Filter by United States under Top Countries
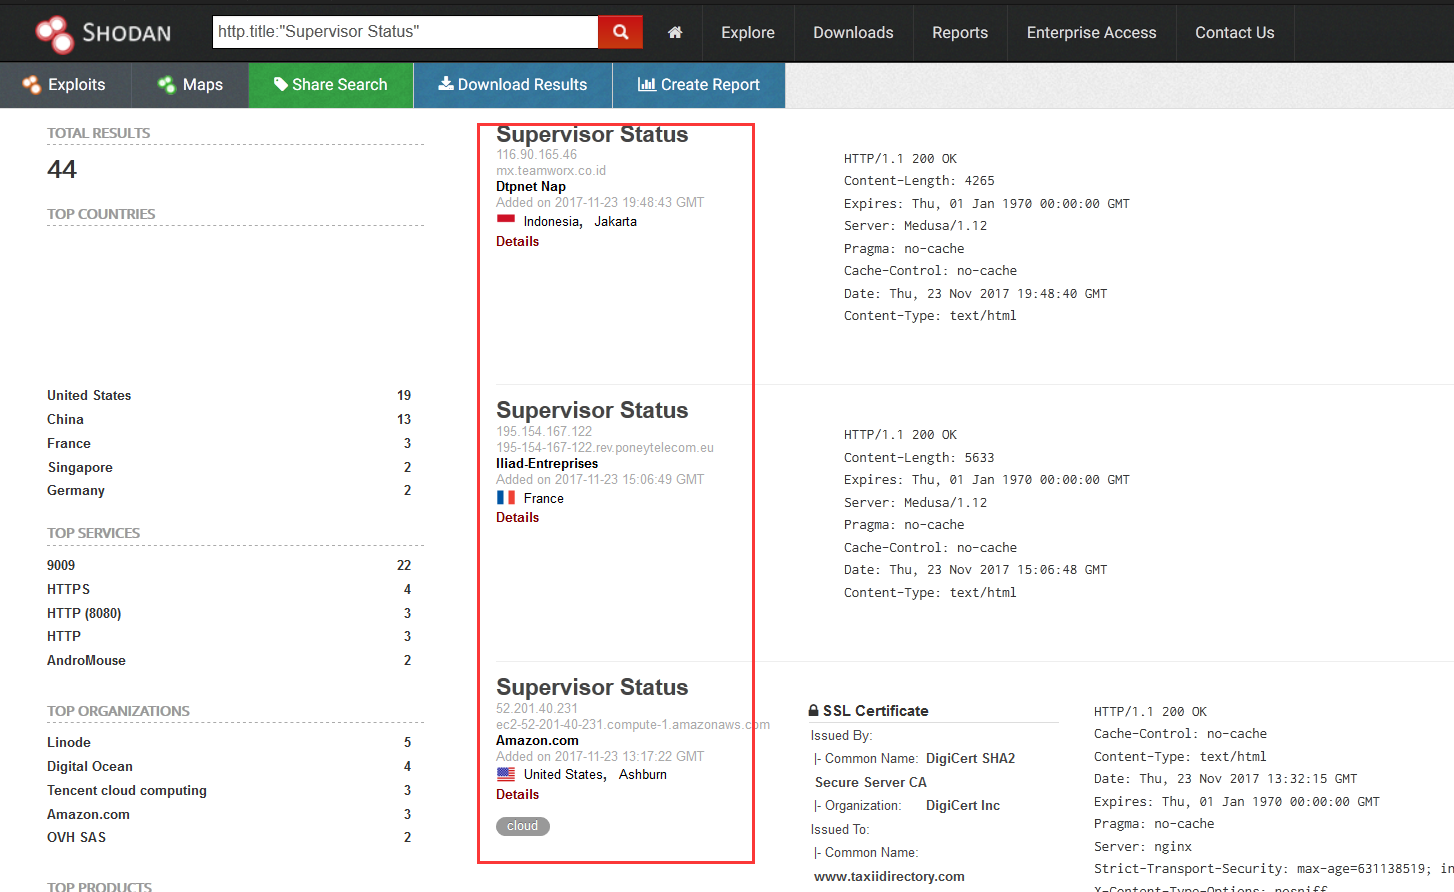The height and width of the screenshot is (892, 1454). tap(89, 395)
